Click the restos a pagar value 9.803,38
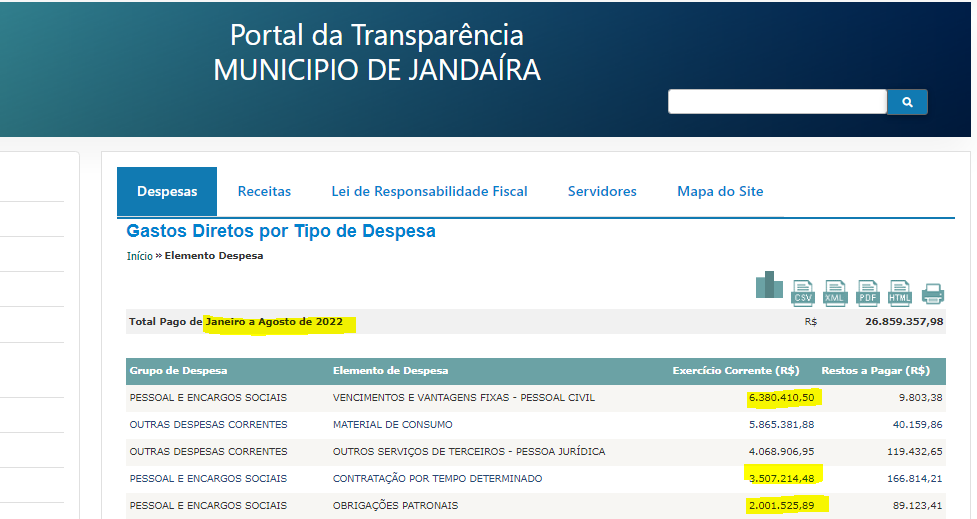 [920, 398]
